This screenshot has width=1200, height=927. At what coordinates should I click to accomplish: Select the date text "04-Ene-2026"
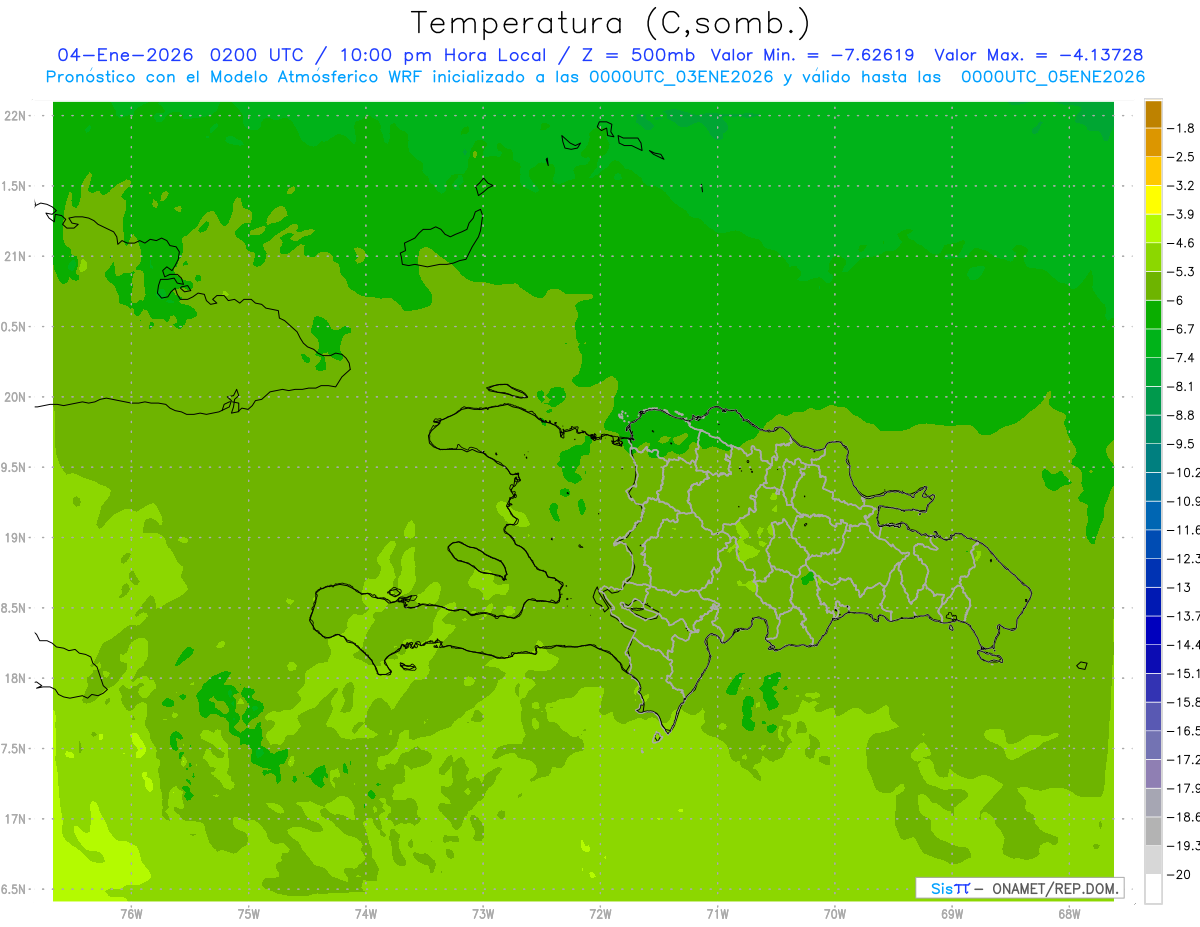124,55
